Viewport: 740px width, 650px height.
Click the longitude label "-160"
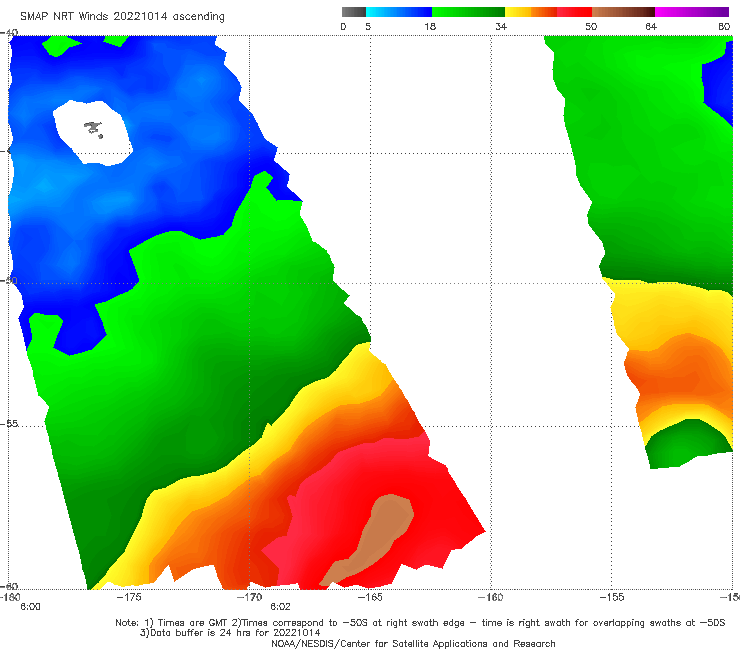[491, 597]
